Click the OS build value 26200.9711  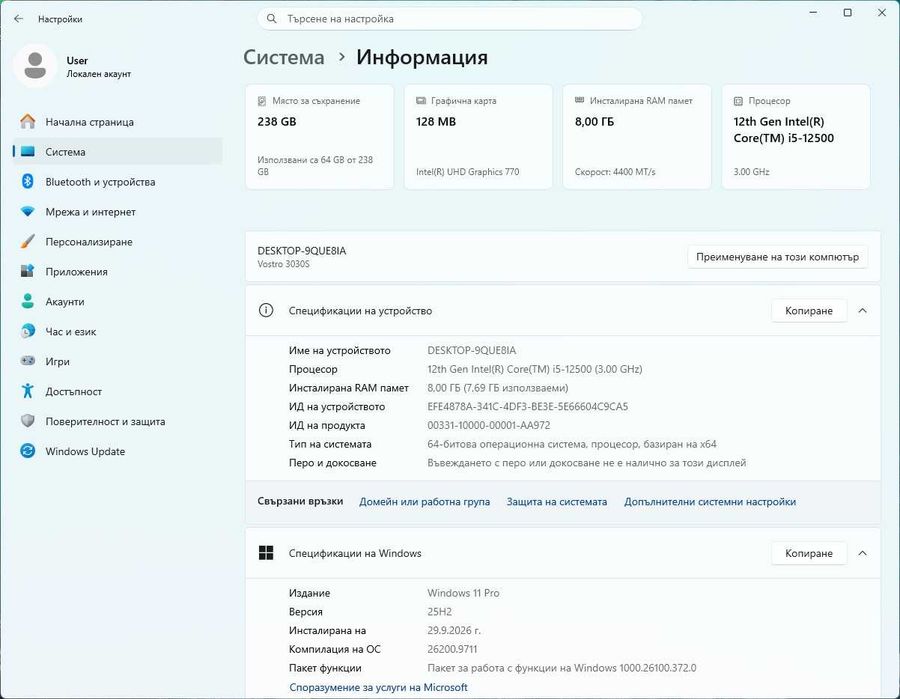pos(452,649)
